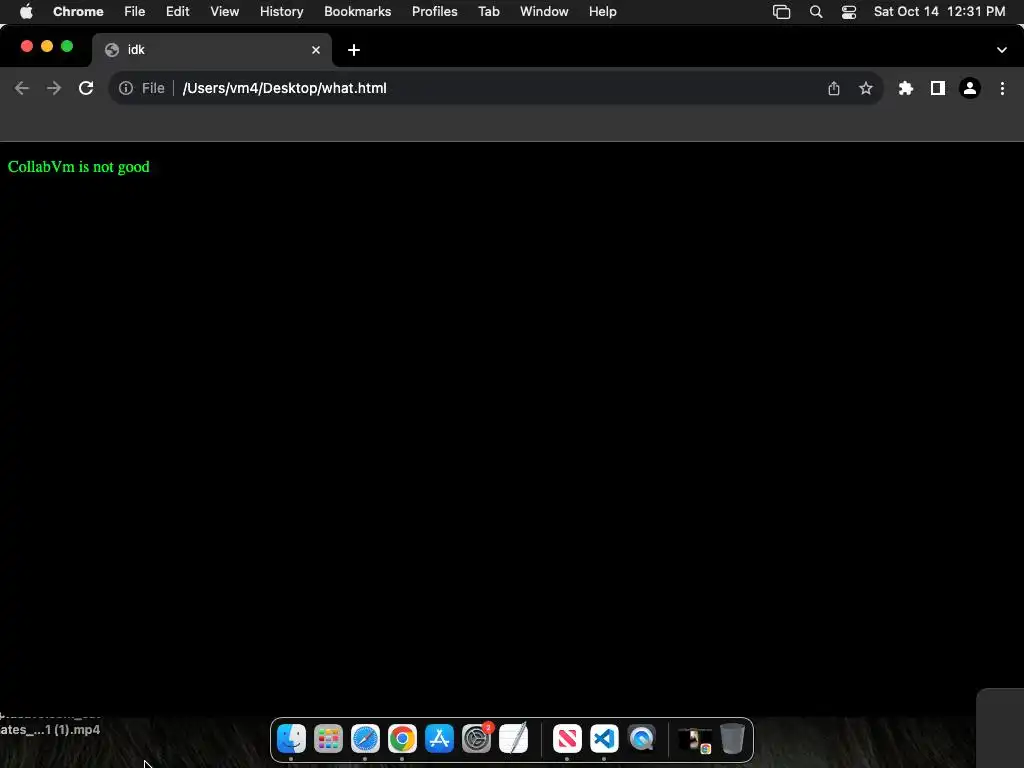Close the idk tab
Image resolution: width=1024 pixels, height=768 pixels.
(316, 50)
